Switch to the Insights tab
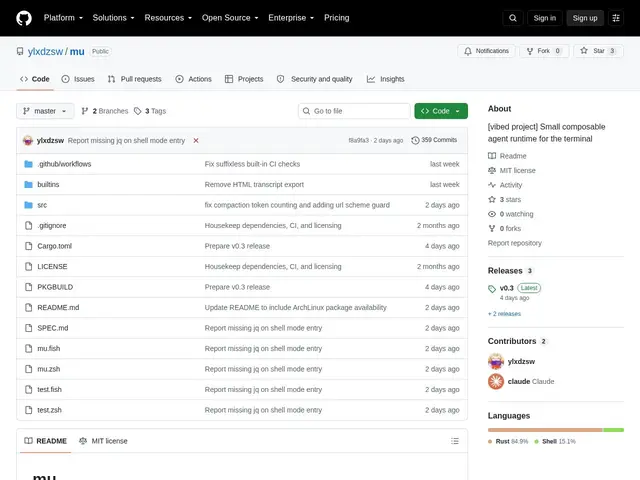This screenshot has height=480, width=640. [385, 79]
